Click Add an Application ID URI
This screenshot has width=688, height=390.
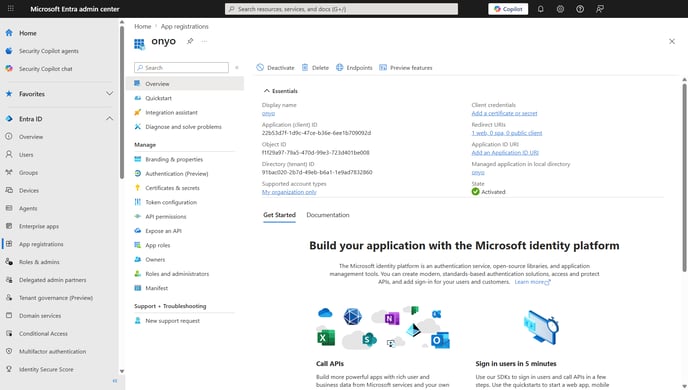point(505,153)
